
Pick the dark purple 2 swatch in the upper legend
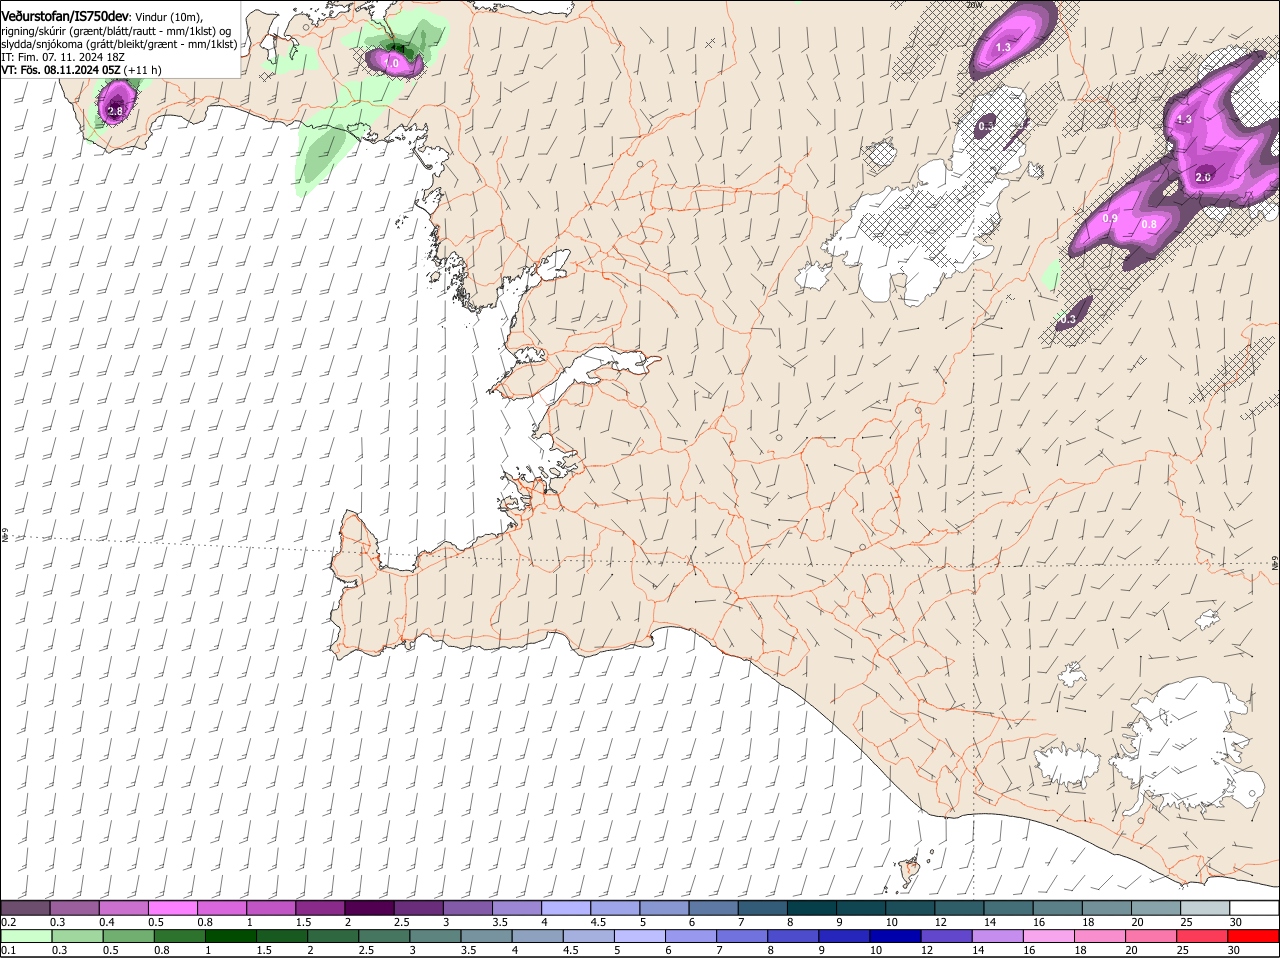coord(370,907)
